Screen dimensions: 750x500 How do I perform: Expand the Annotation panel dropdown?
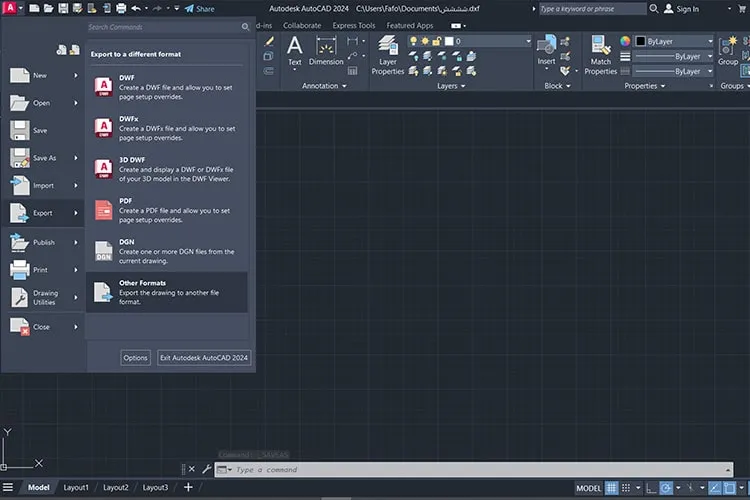point(324,86)
